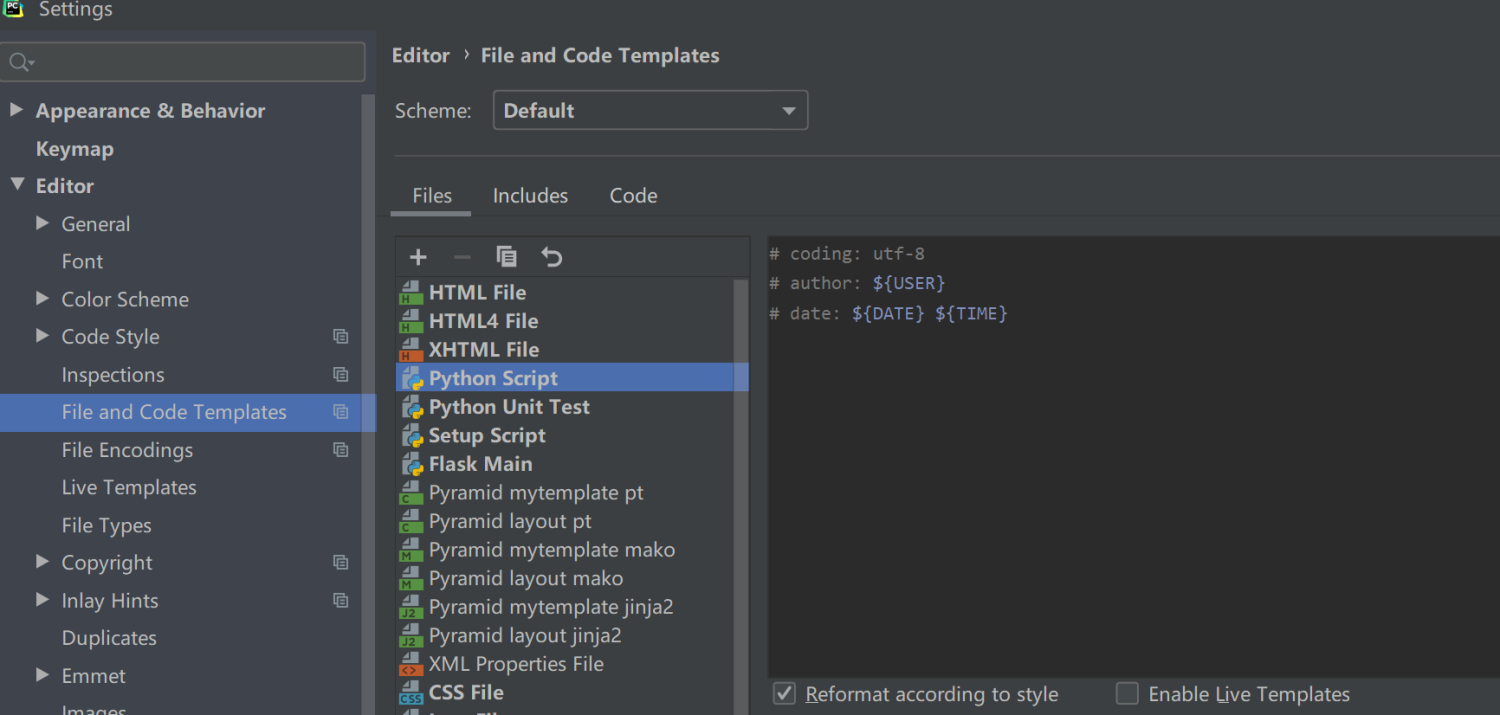Expand the Emmet node arrow
This screenshot has height=715, width=1500.
click(x=42, y=675)
